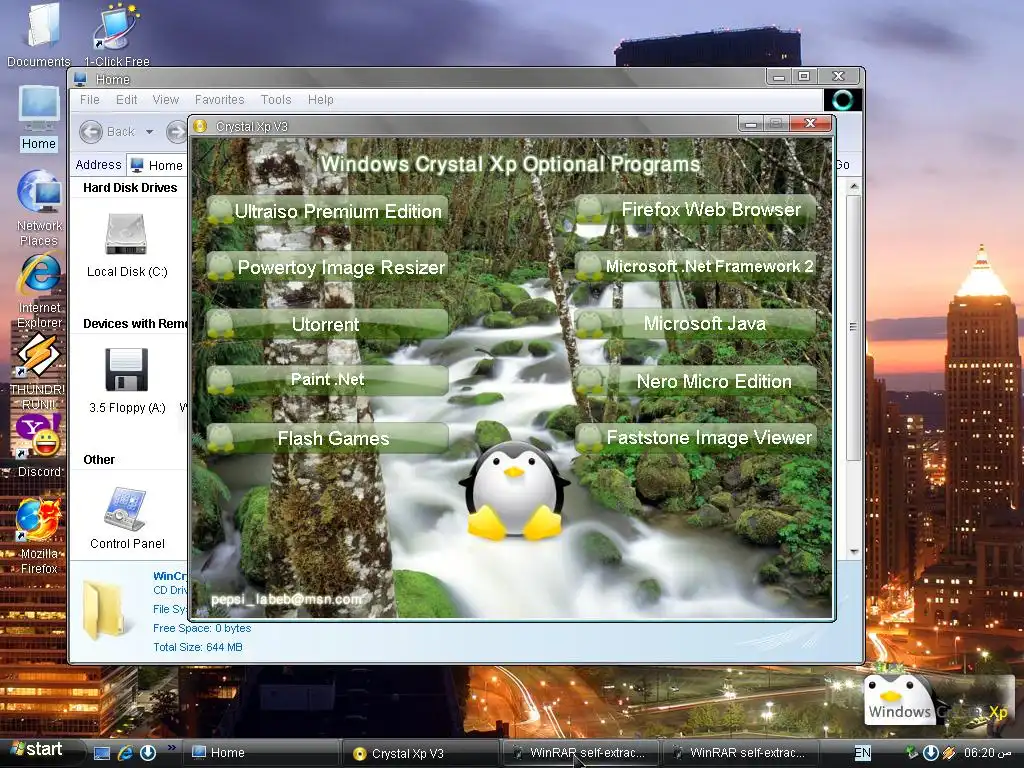Click the EN language indicator
Screen dimensions: 1024x768
coord(863,753)
